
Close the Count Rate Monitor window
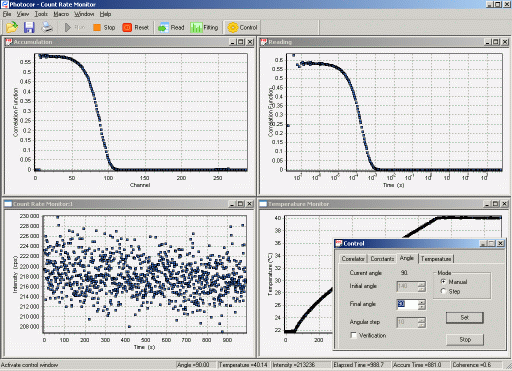[250, 204]
